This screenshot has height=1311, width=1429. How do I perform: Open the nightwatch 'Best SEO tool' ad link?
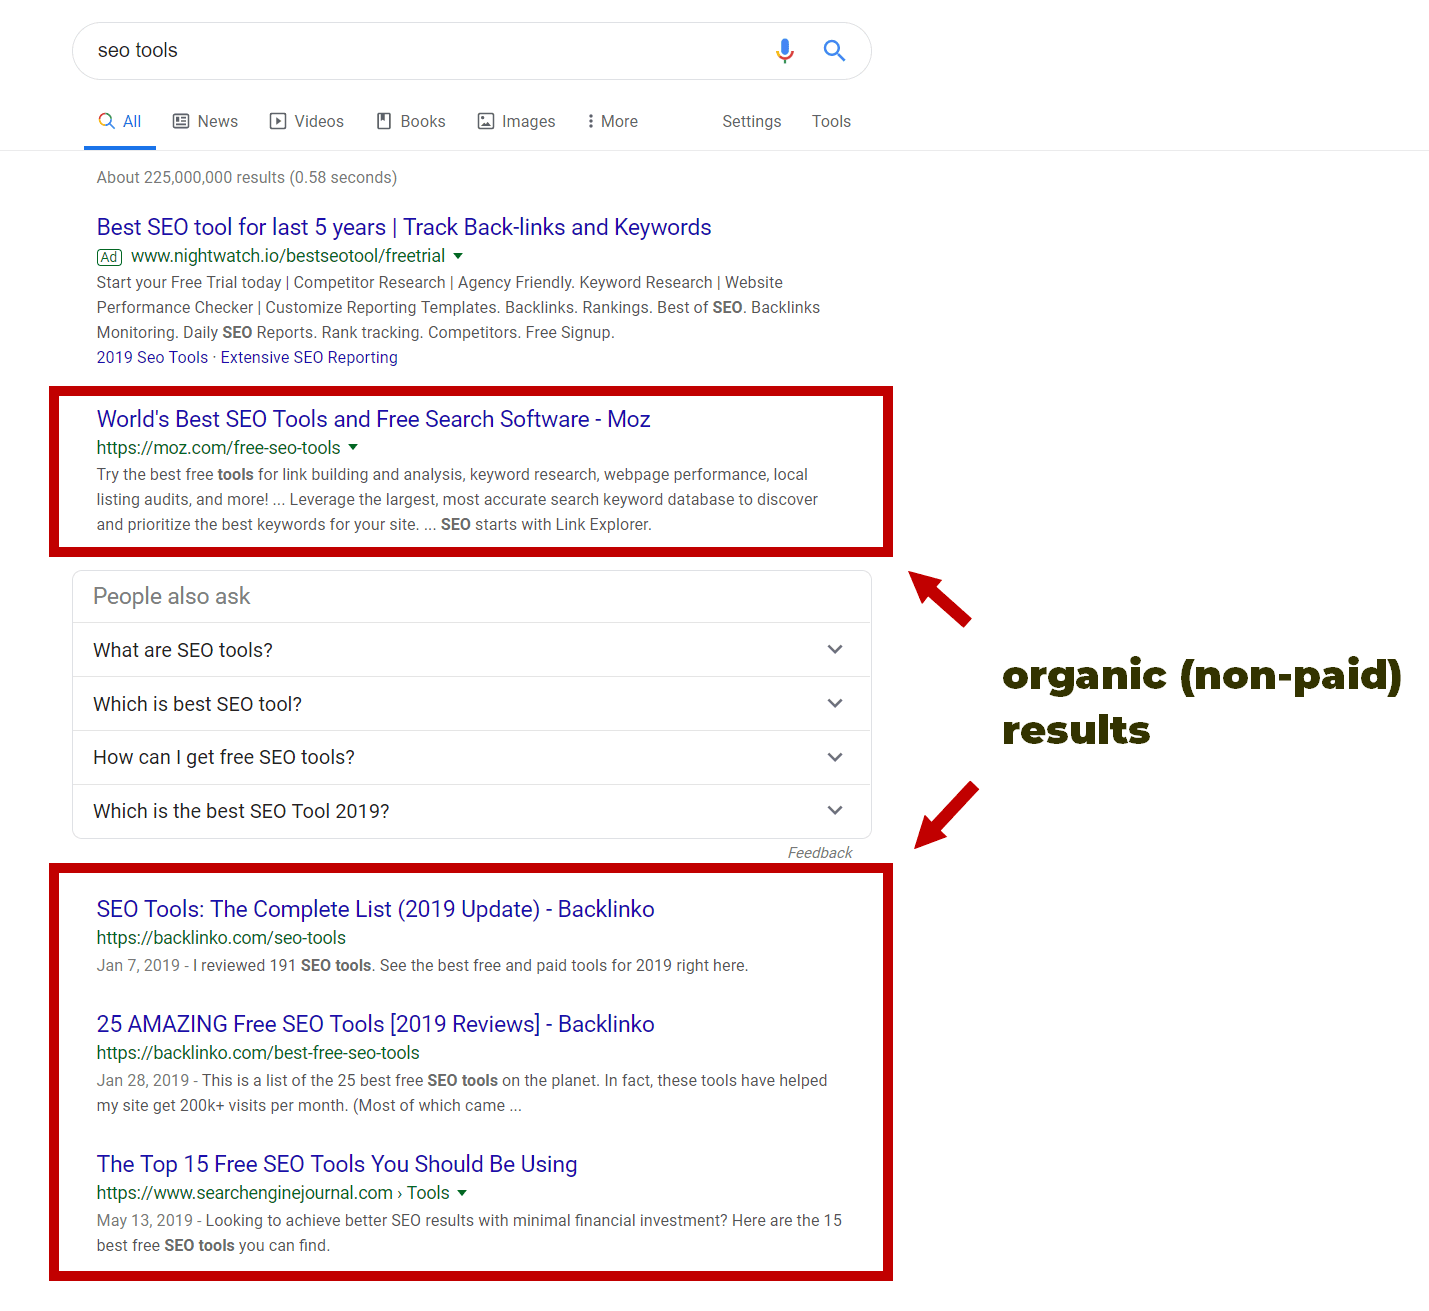[404, 227]
